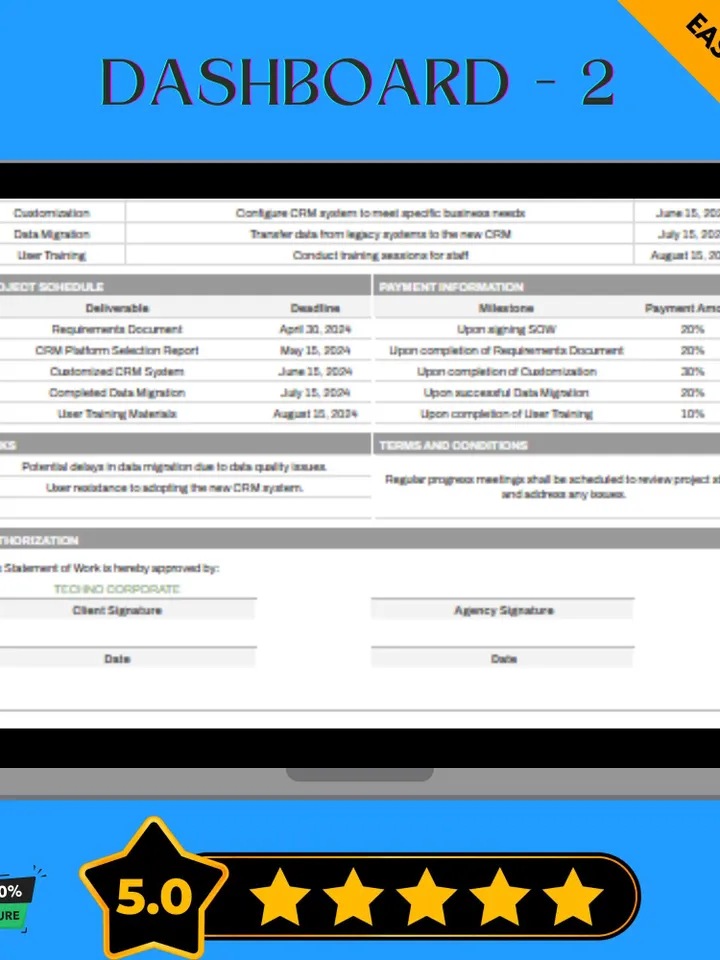This screenshot has height=960, width=720.
Task: Select 'Transfer data from legacy systems' description cell
Action: coord(380,234)
